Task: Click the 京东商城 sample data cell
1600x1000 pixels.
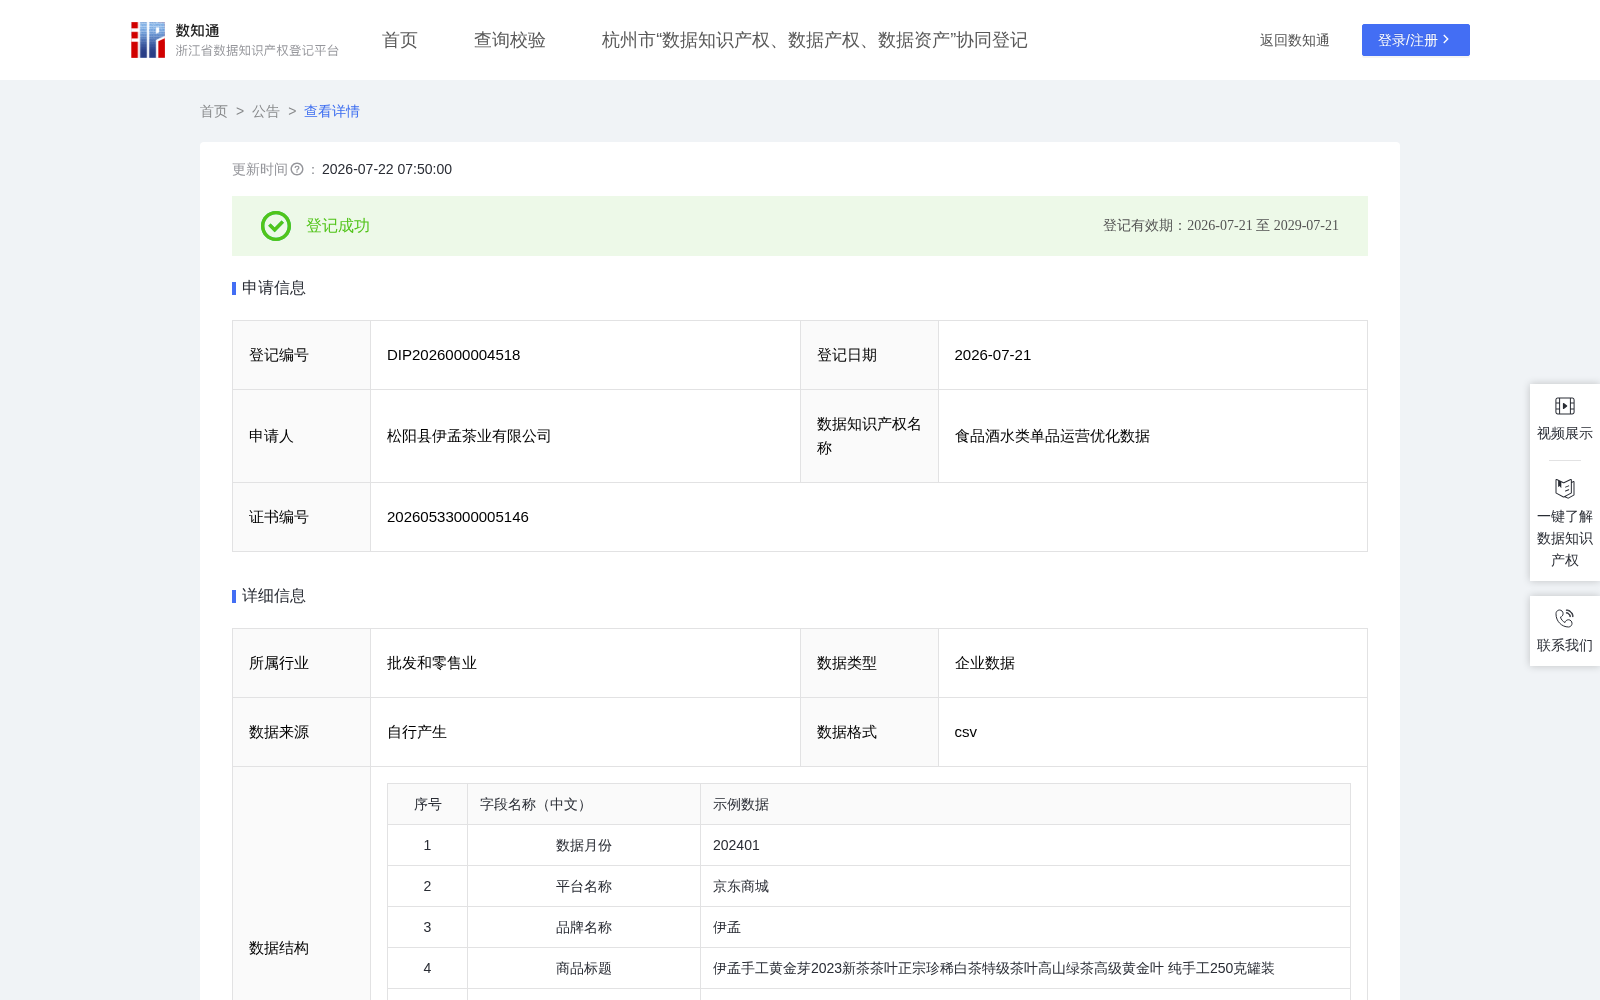Action: click(x=1025, y=886)
